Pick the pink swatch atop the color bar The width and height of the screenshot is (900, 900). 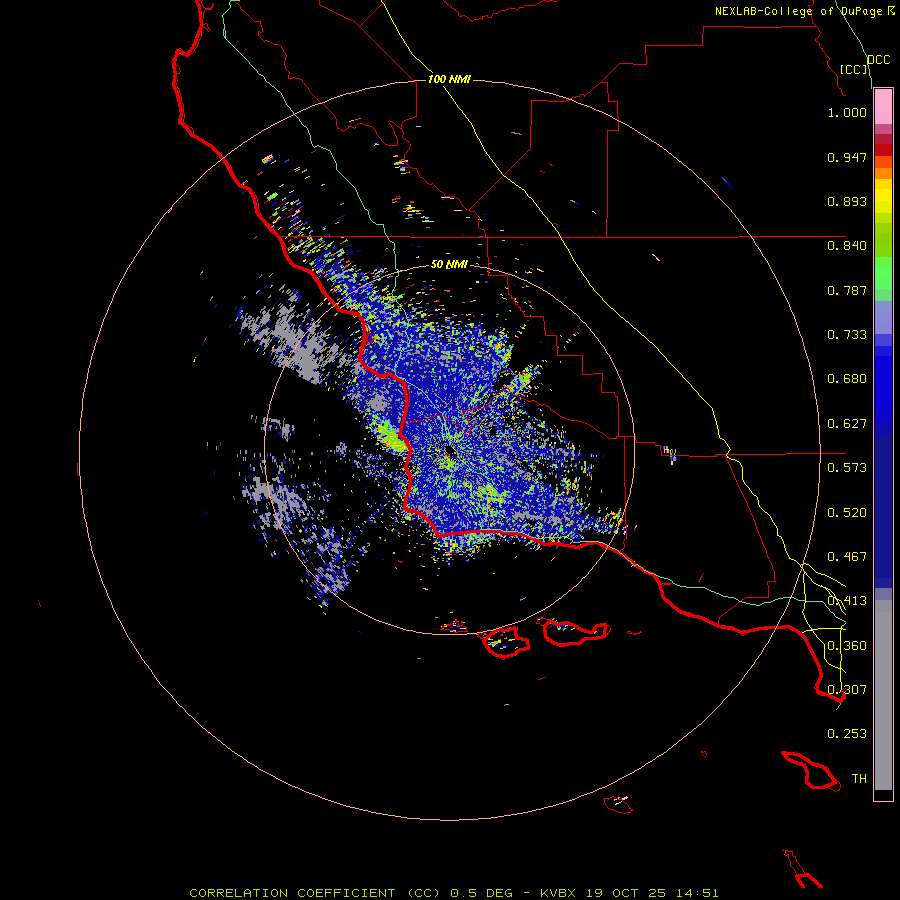pyautogui.click(x=883, y=107)
